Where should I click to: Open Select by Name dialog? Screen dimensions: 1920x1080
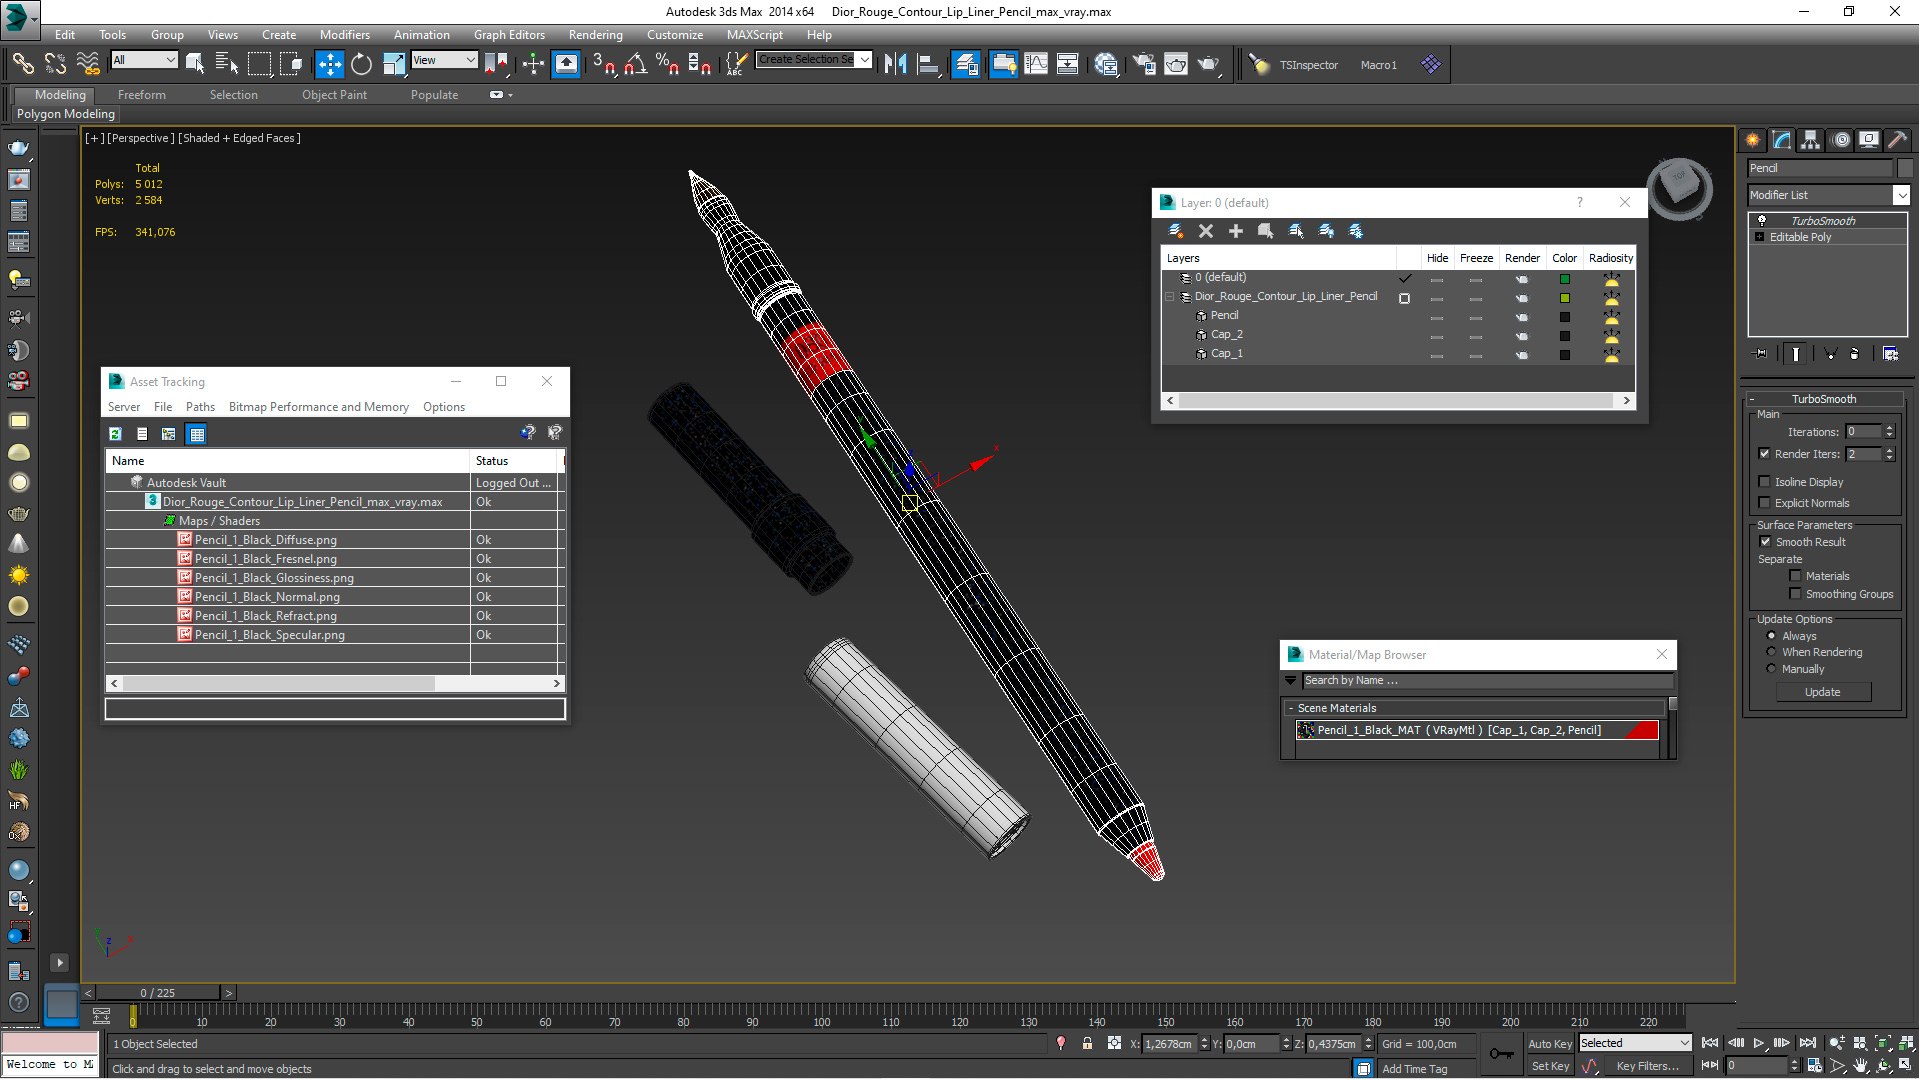tap(227, 64)
